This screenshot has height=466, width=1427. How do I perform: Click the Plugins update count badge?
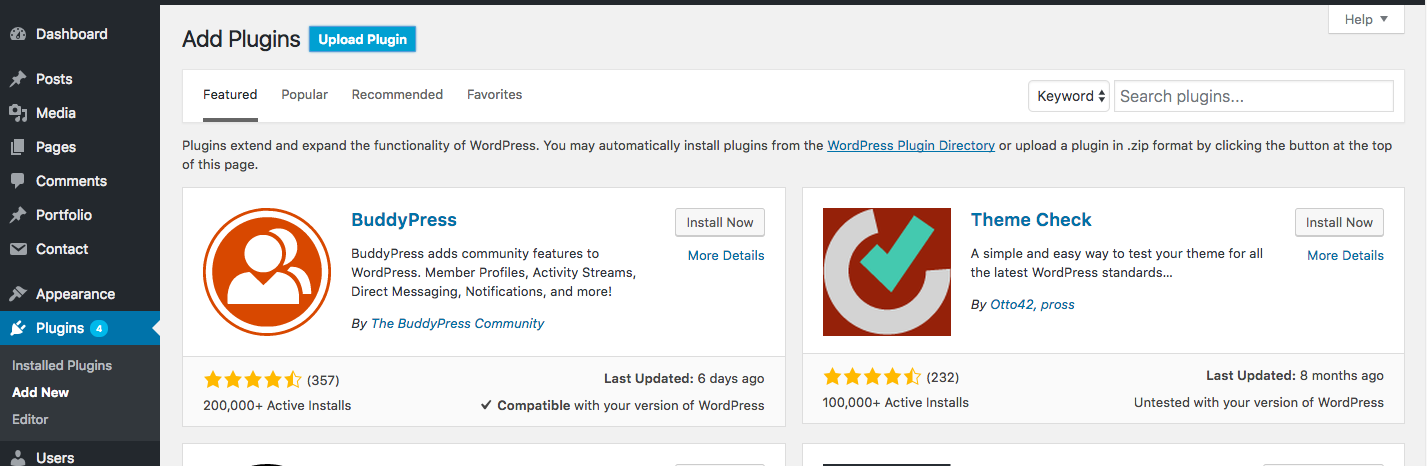click(x=98, y=328)
